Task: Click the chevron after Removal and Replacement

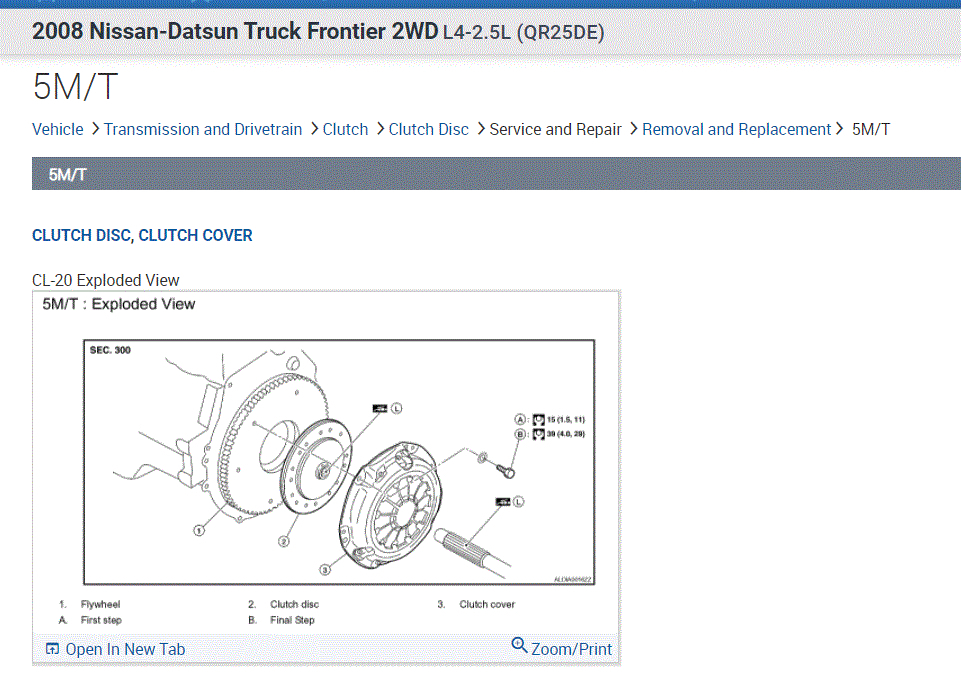Action: coord(840,129)
